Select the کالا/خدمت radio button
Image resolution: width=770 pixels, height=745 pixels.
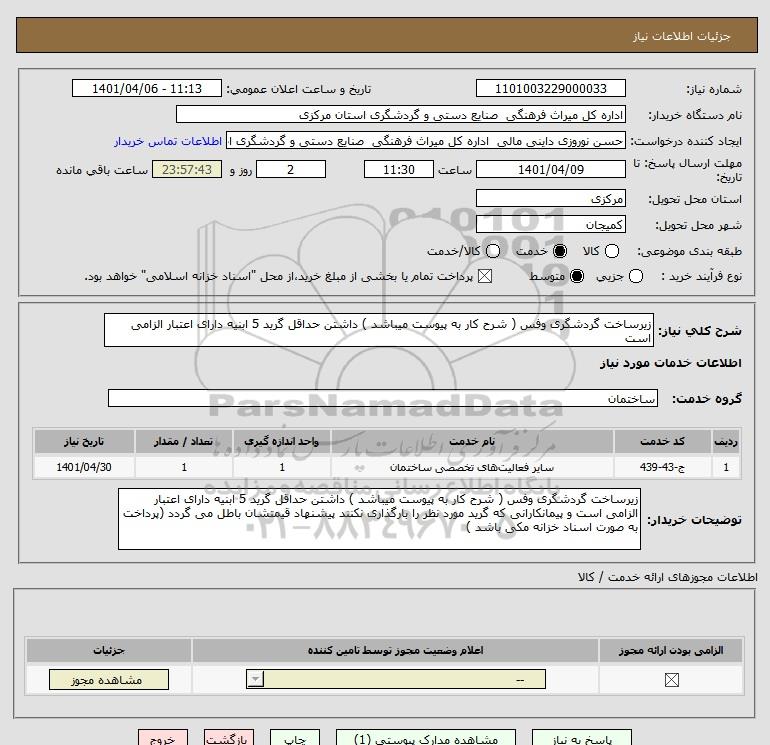coord(493,251)
